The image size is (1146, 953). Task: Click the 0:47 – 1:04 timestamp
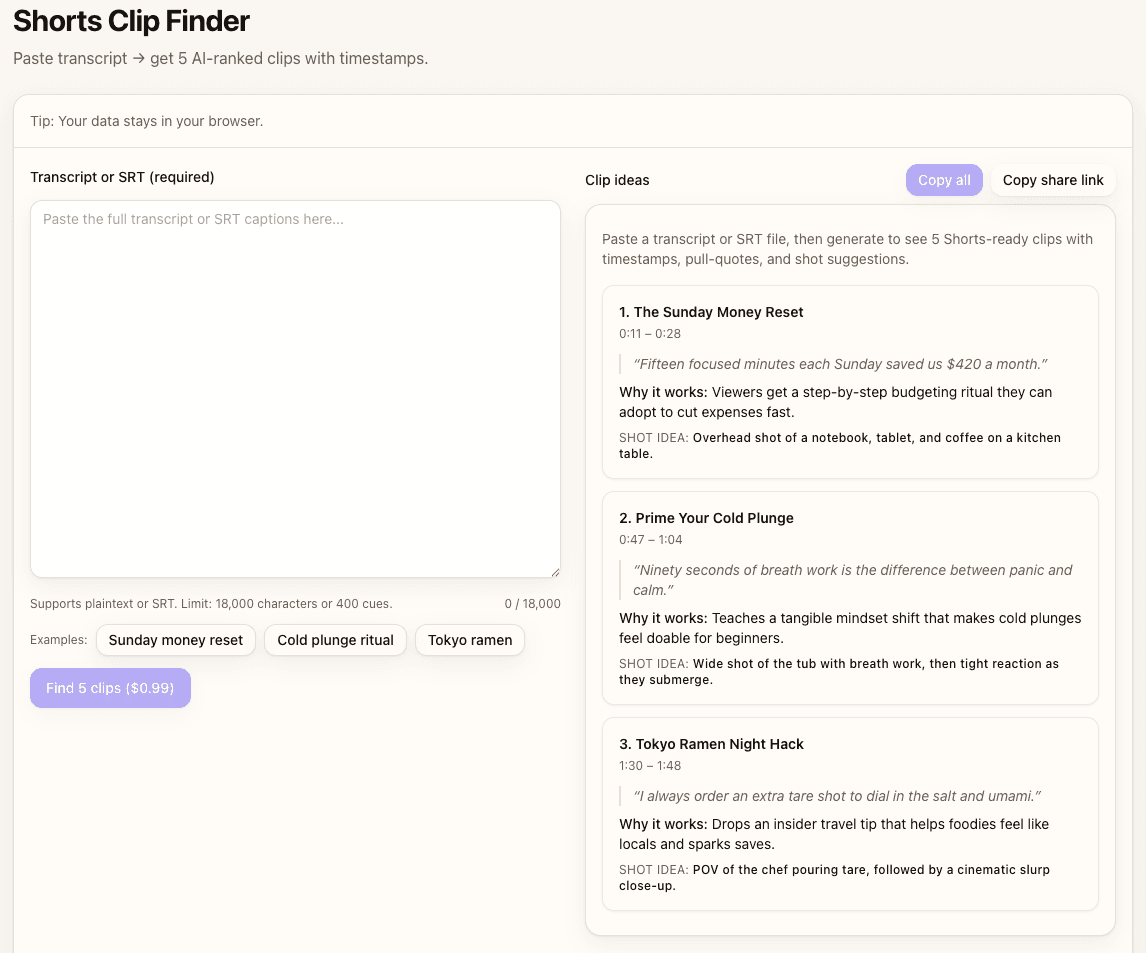(649, 538)
